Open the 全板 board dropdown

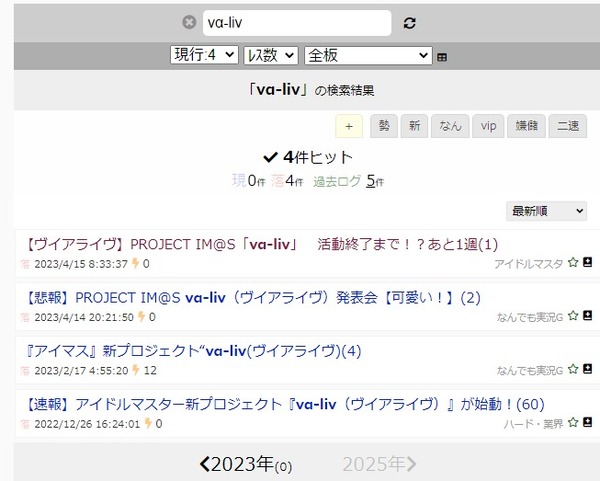(368, 55)
